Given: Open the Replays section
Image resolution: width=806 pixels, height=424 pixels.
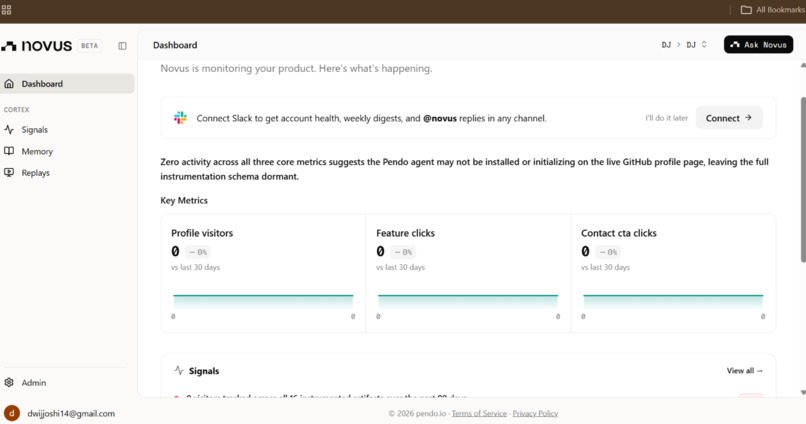Looking at the screenshot, I should click(x=67, y=173).
